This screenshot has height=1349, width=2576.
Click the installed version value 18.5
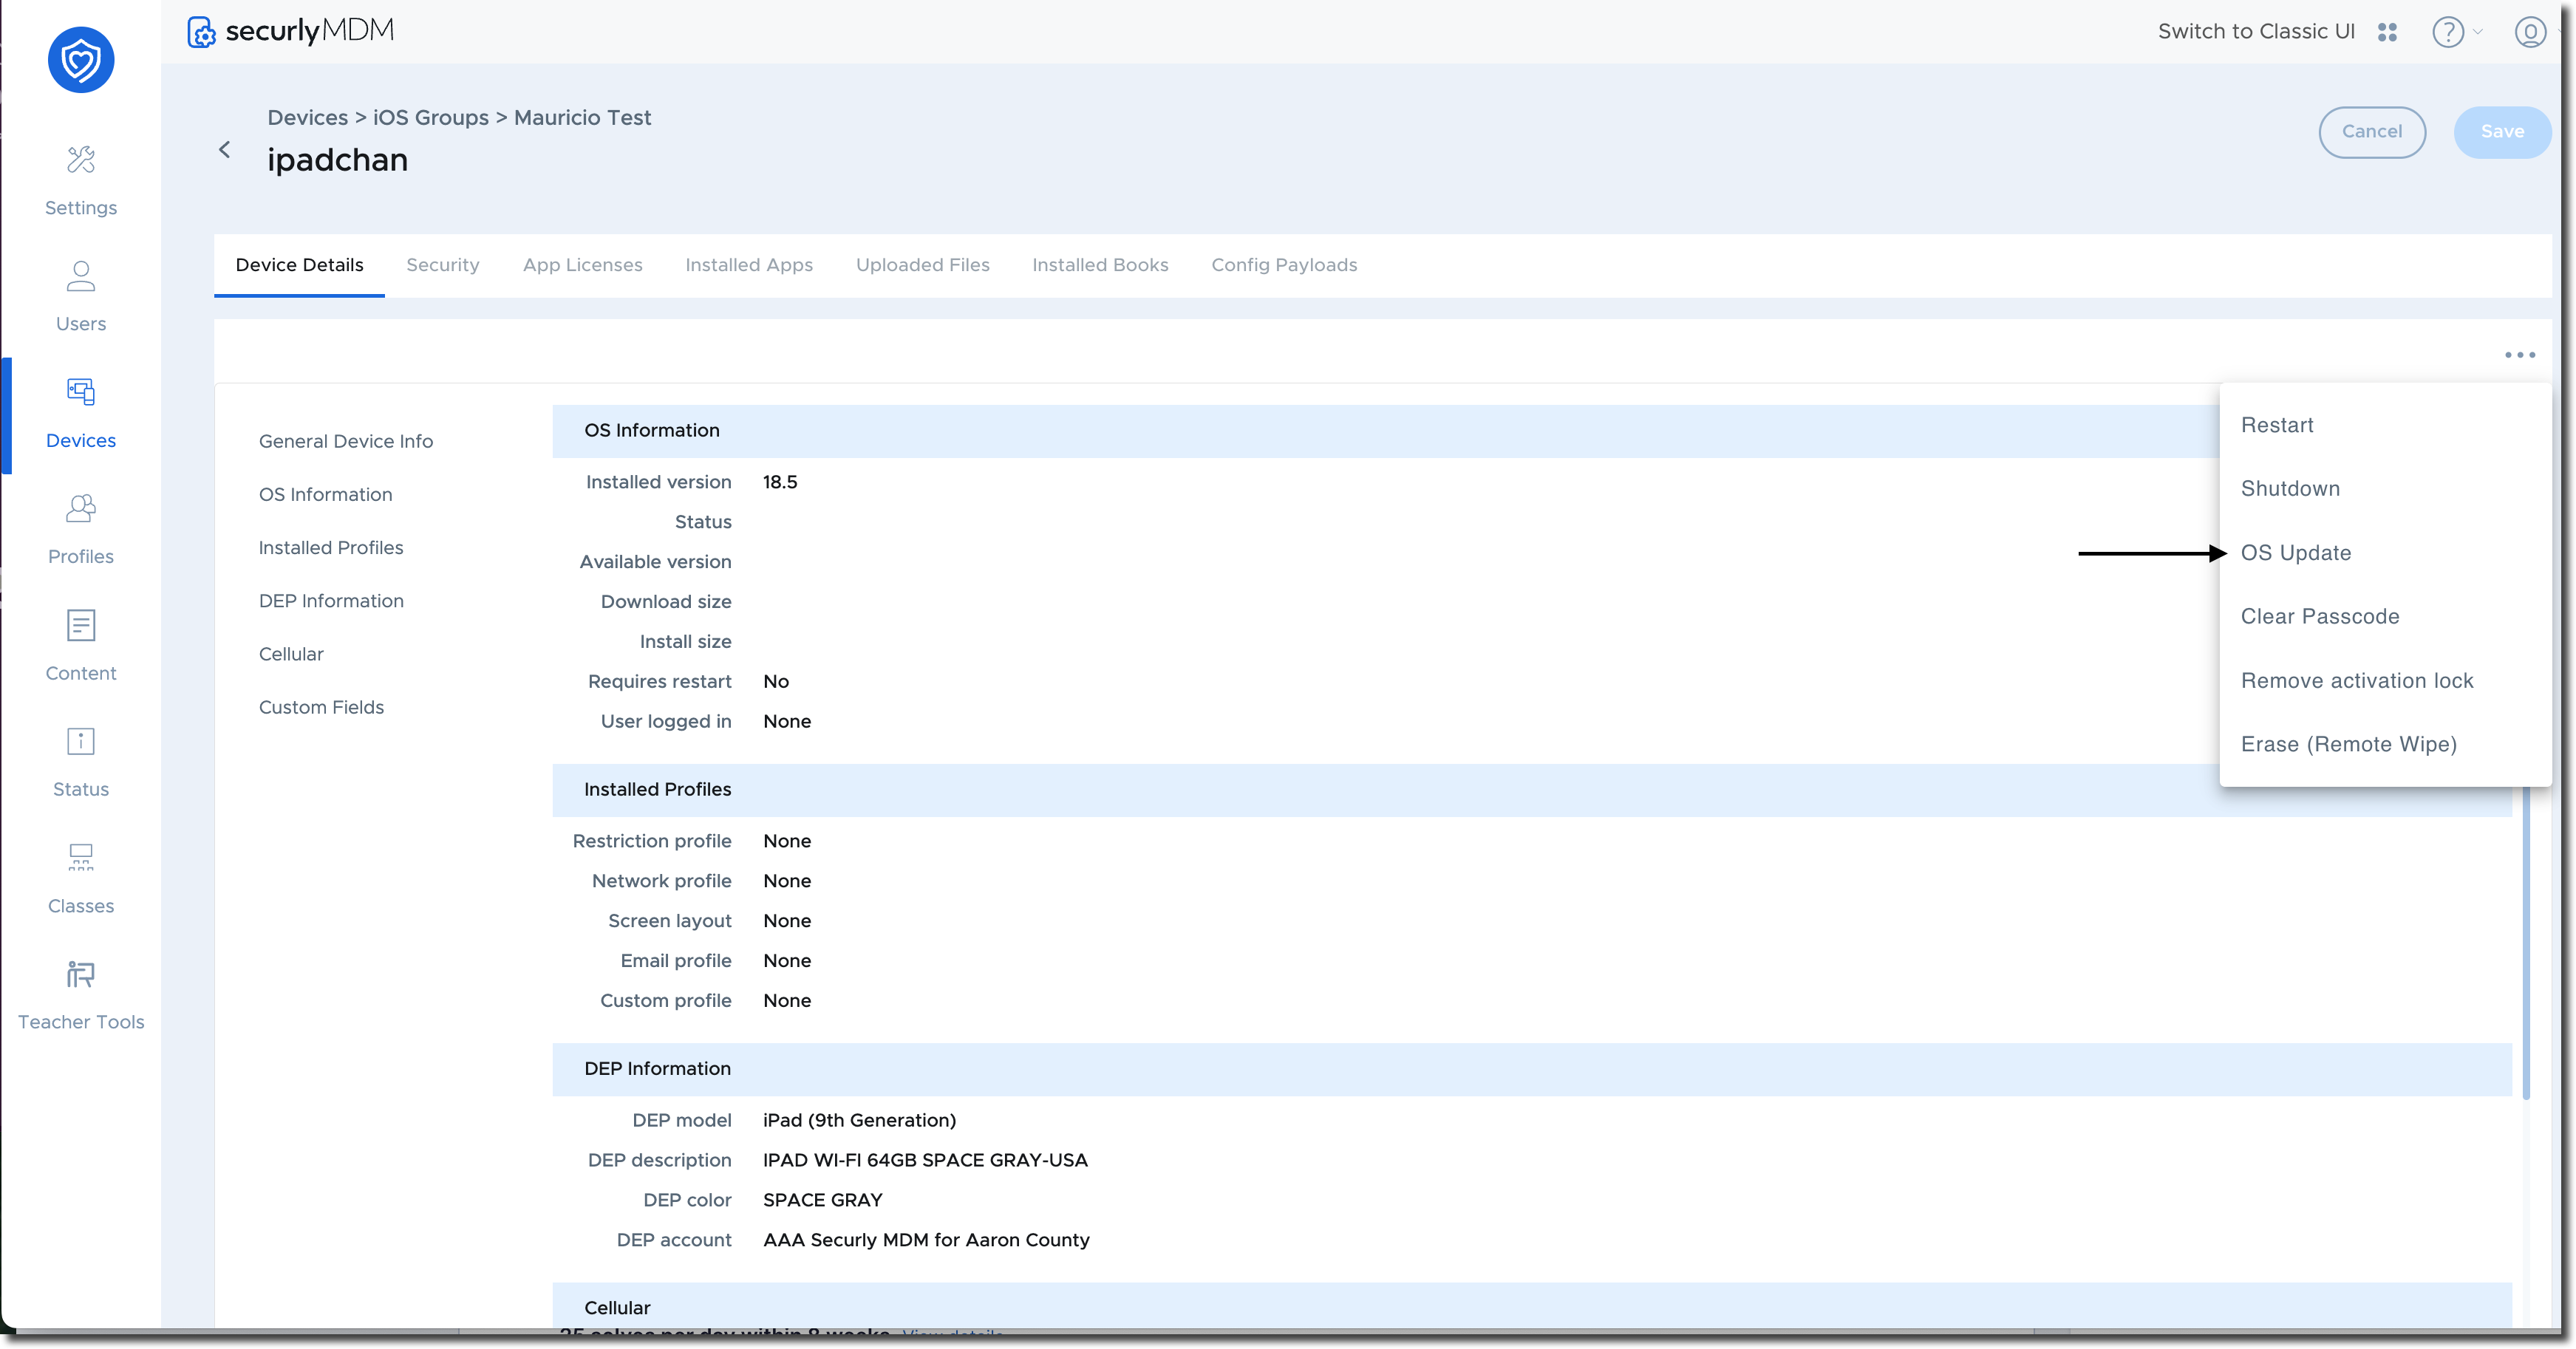[780, 482]
